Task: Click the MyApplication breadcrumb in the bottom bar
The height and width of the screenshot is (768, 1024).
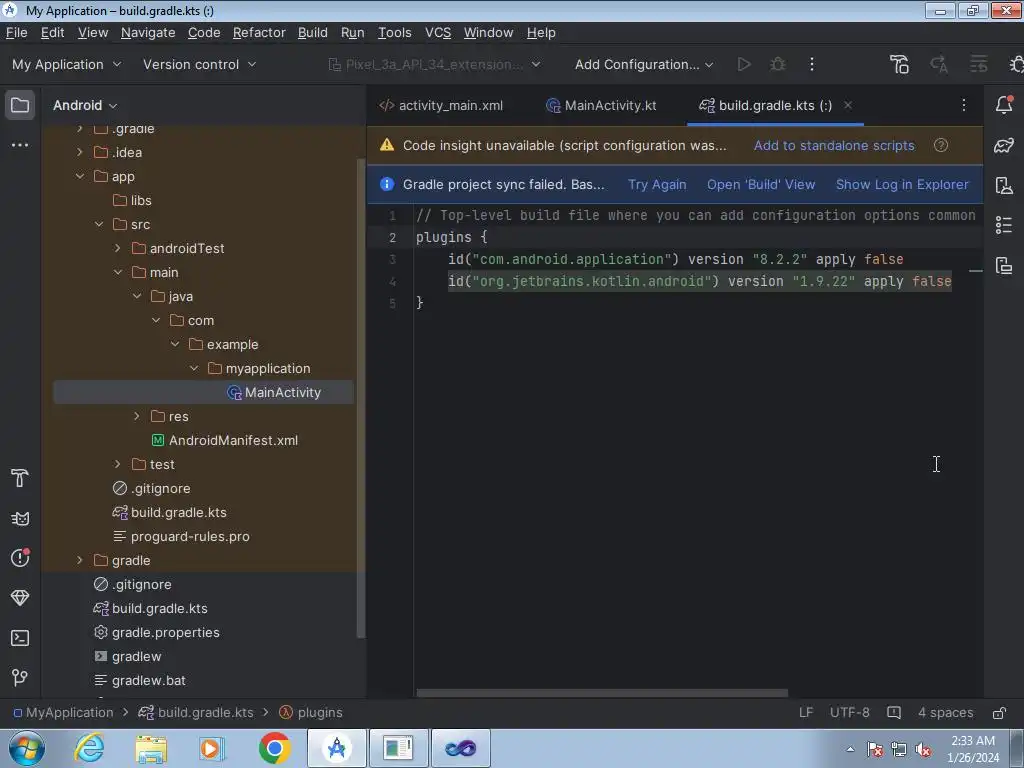Action: 63,712
